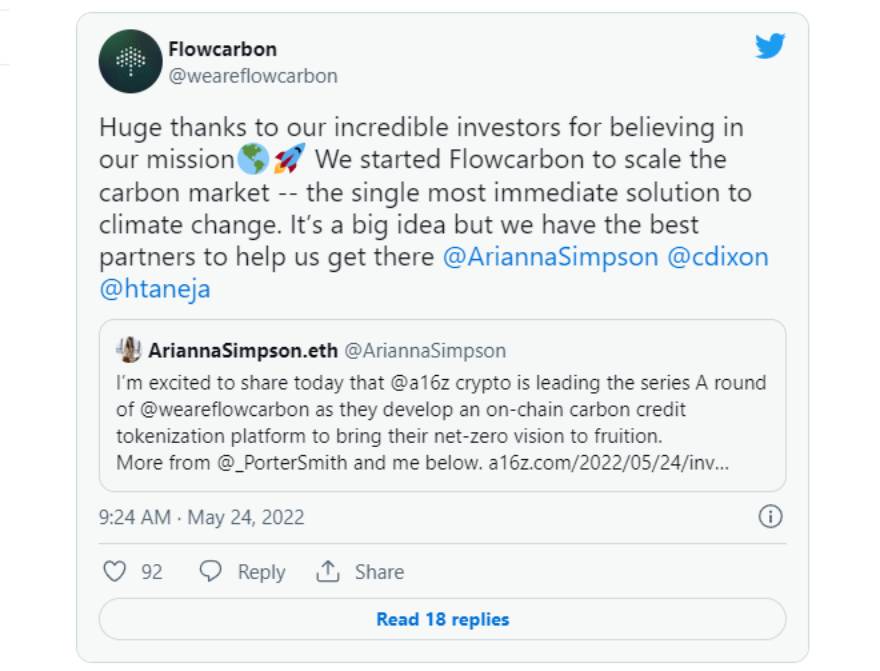Open the grey @AriannaSimpson handle in quote
Image resolution: width=880 pixels, height=671 pixels.
coord(425,351)
